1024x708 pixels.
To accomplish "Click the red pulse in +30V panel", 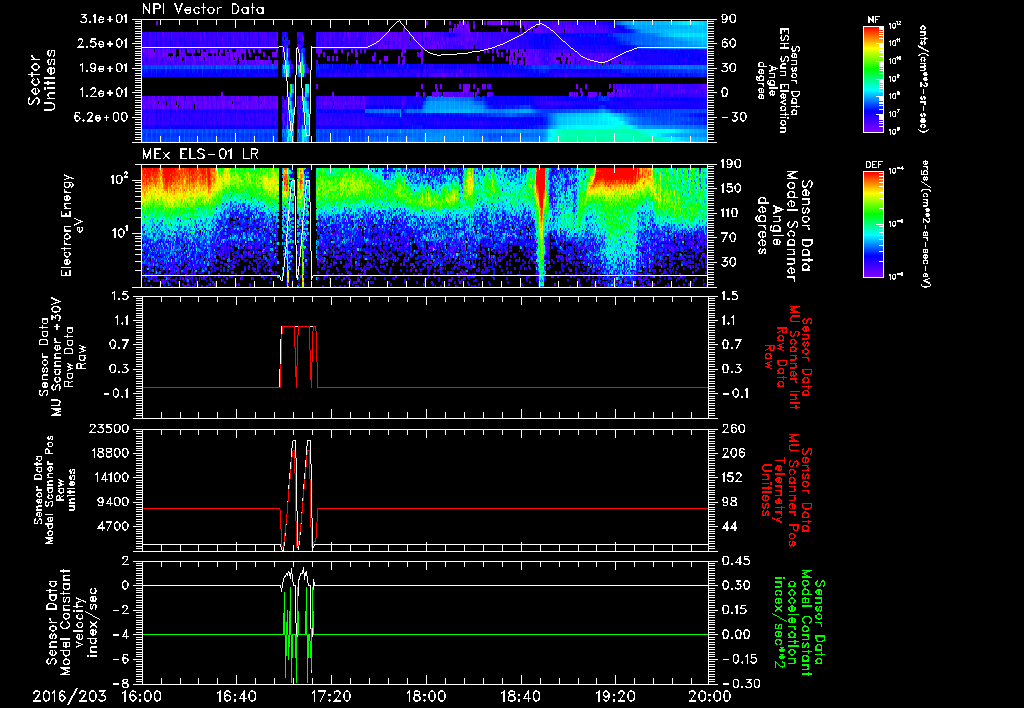I will (x=298, y=356).
